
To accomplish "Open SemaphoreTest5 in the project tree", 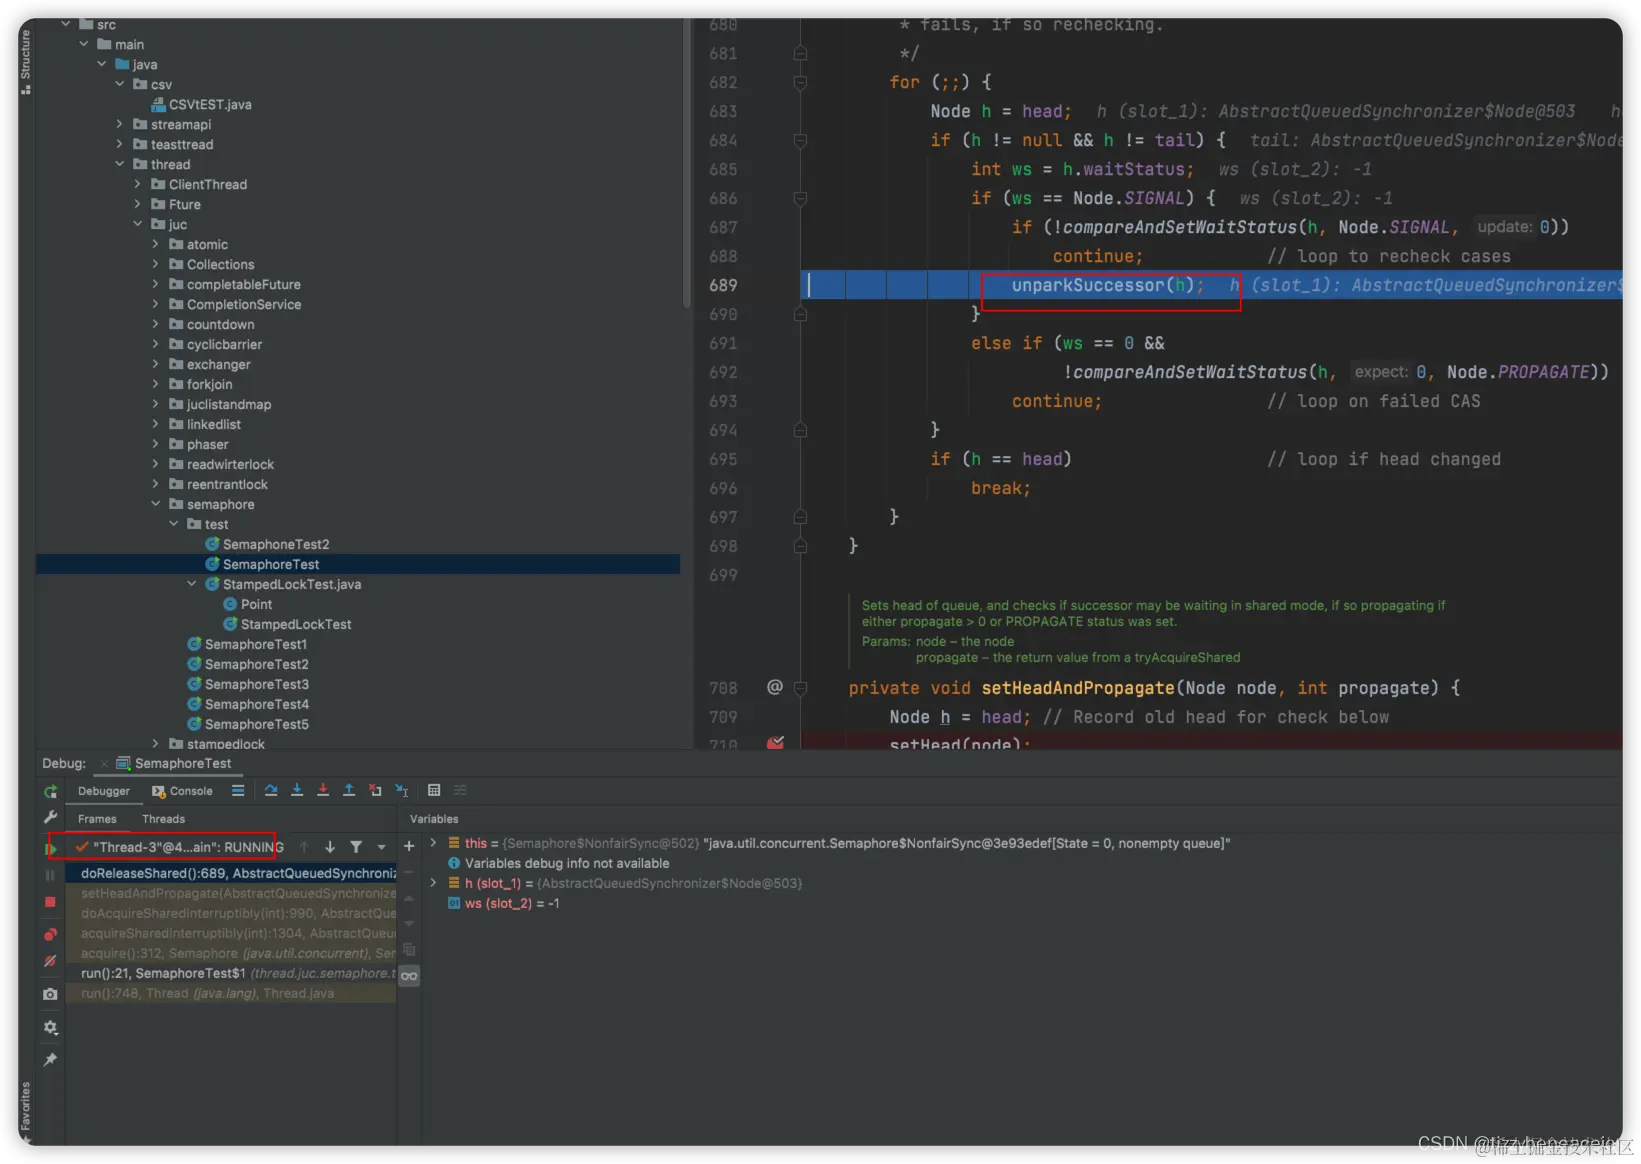I will [248, 724].
